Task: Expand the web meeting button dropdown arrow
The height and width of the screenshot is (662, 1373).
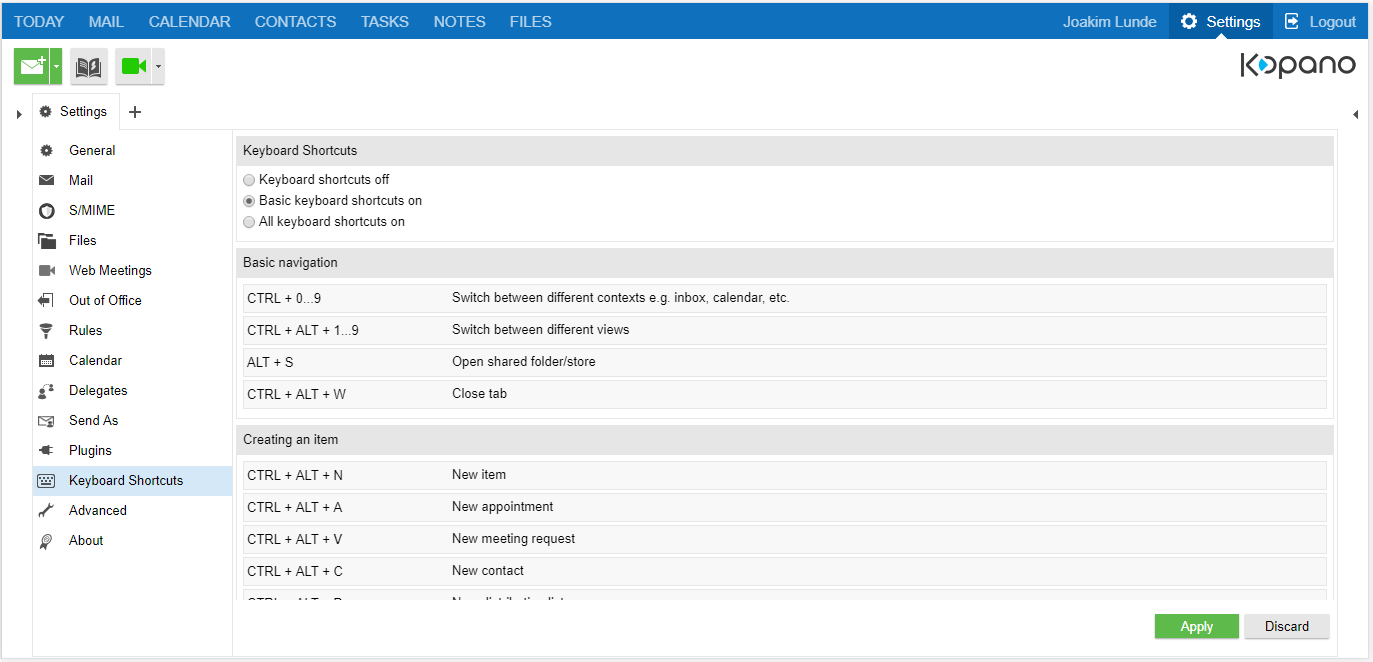Action: [x=157, y=65]
